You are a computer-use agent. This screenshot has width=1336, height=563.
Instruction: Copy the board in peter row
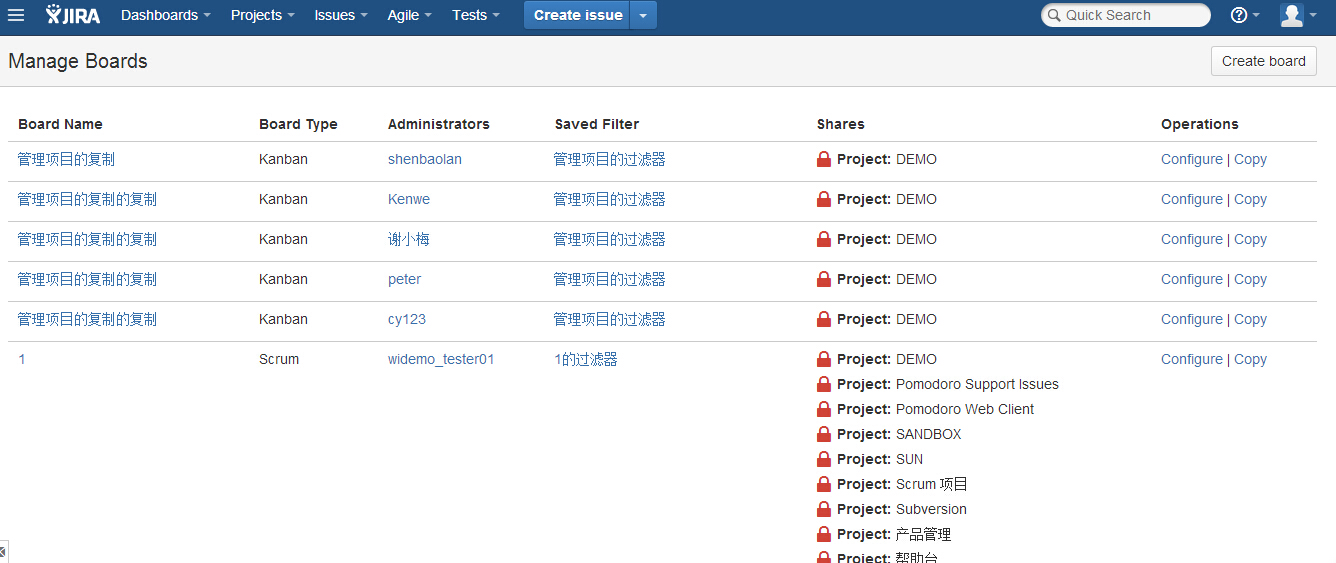pos(1250,279)
